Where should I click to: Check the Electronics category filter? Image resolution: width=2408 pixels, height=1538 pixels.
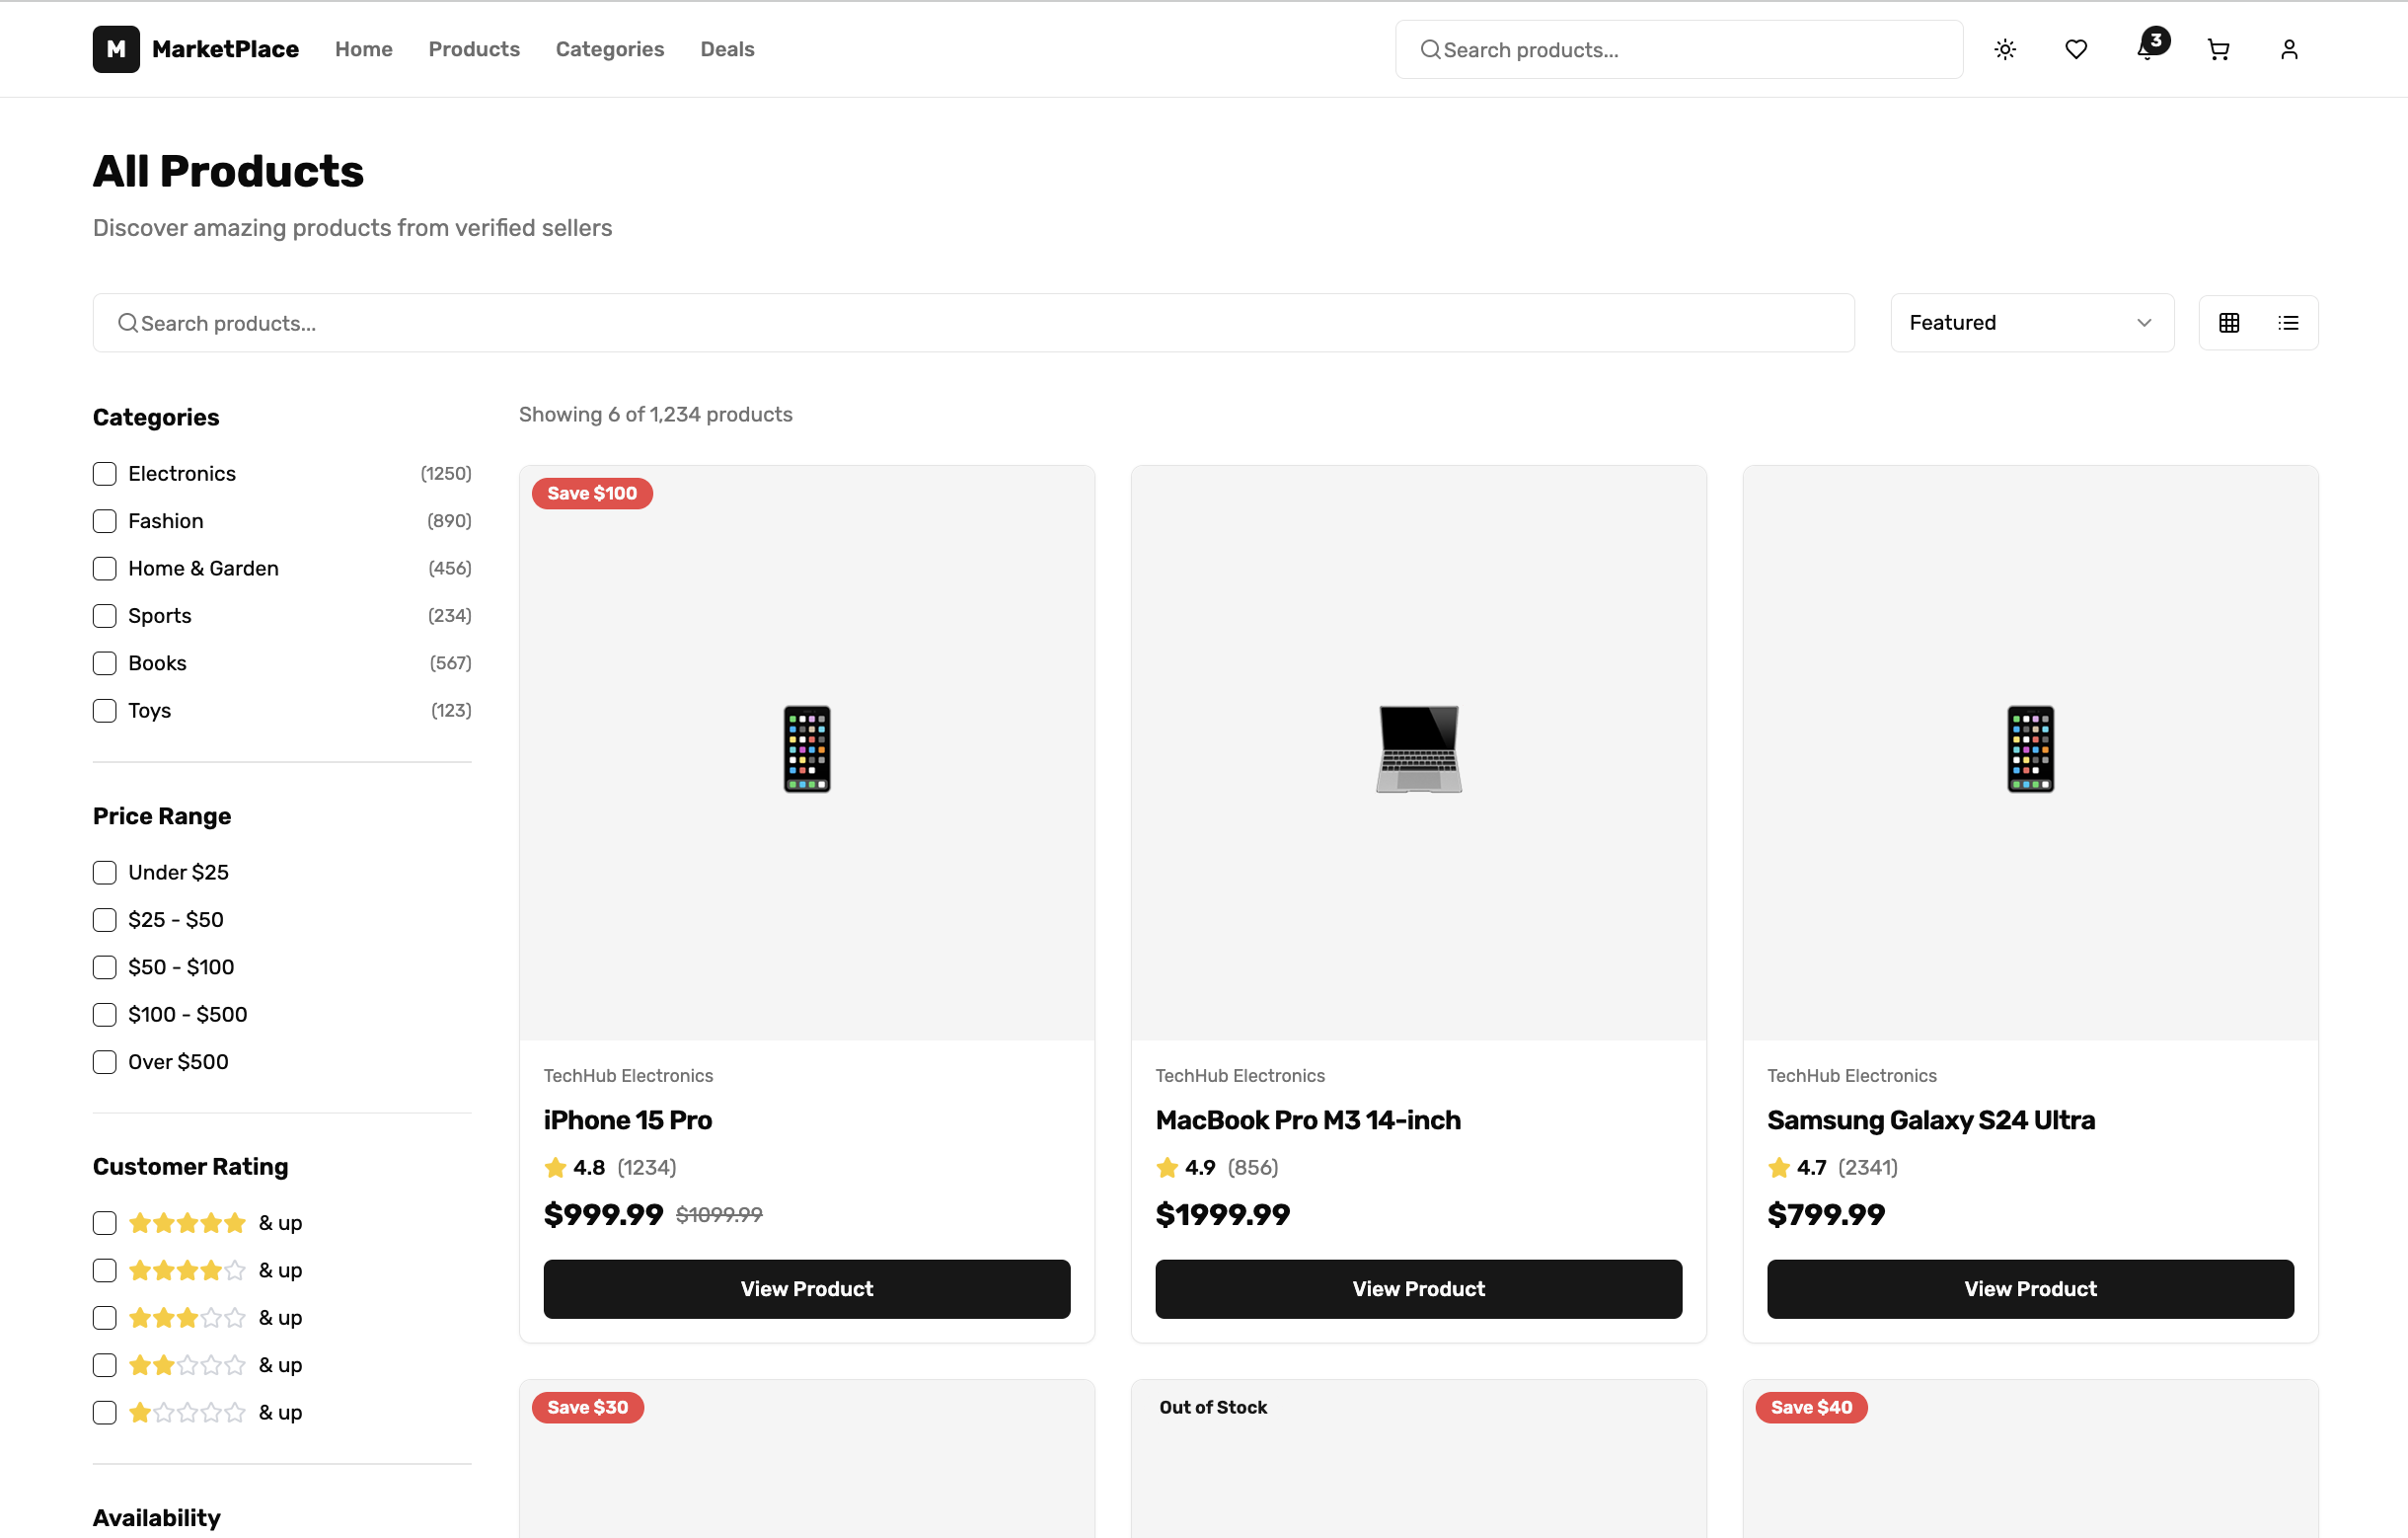tap(104, 473)
